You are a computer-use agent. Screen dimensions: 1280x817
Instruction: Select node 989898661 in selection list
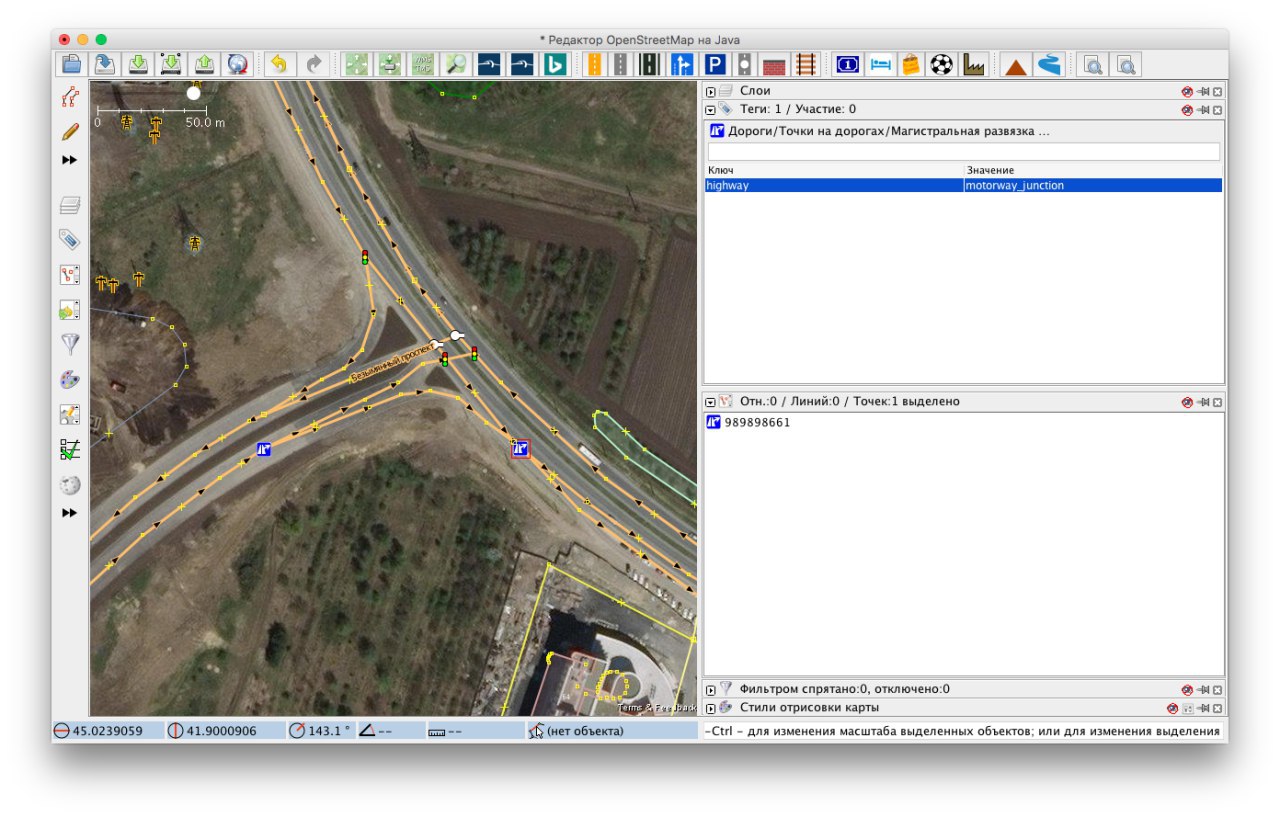(x=757, y=423)
